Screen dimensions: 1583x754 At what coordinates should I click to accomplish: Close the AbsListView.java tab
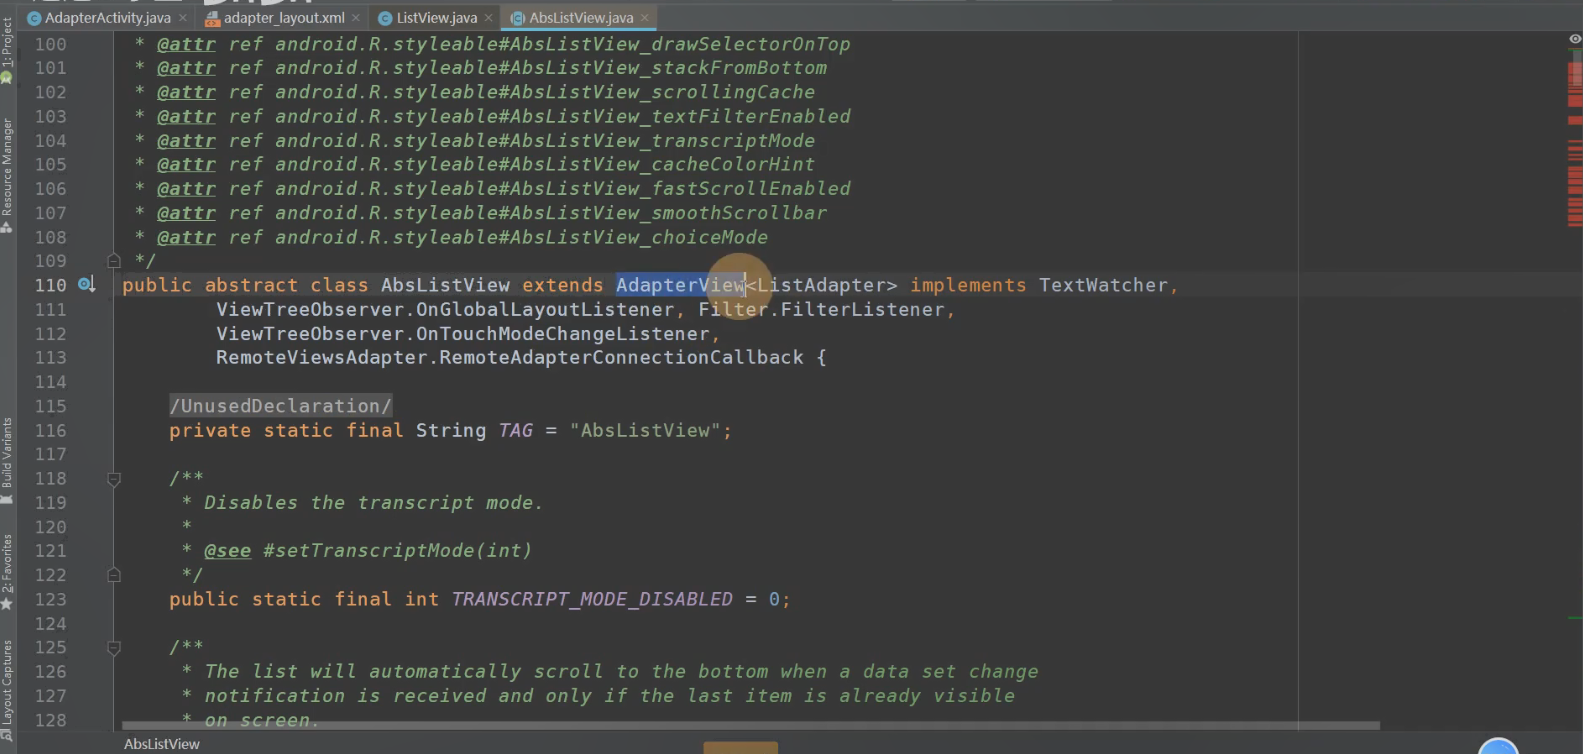pyautogui.click(x=645, y=18)
